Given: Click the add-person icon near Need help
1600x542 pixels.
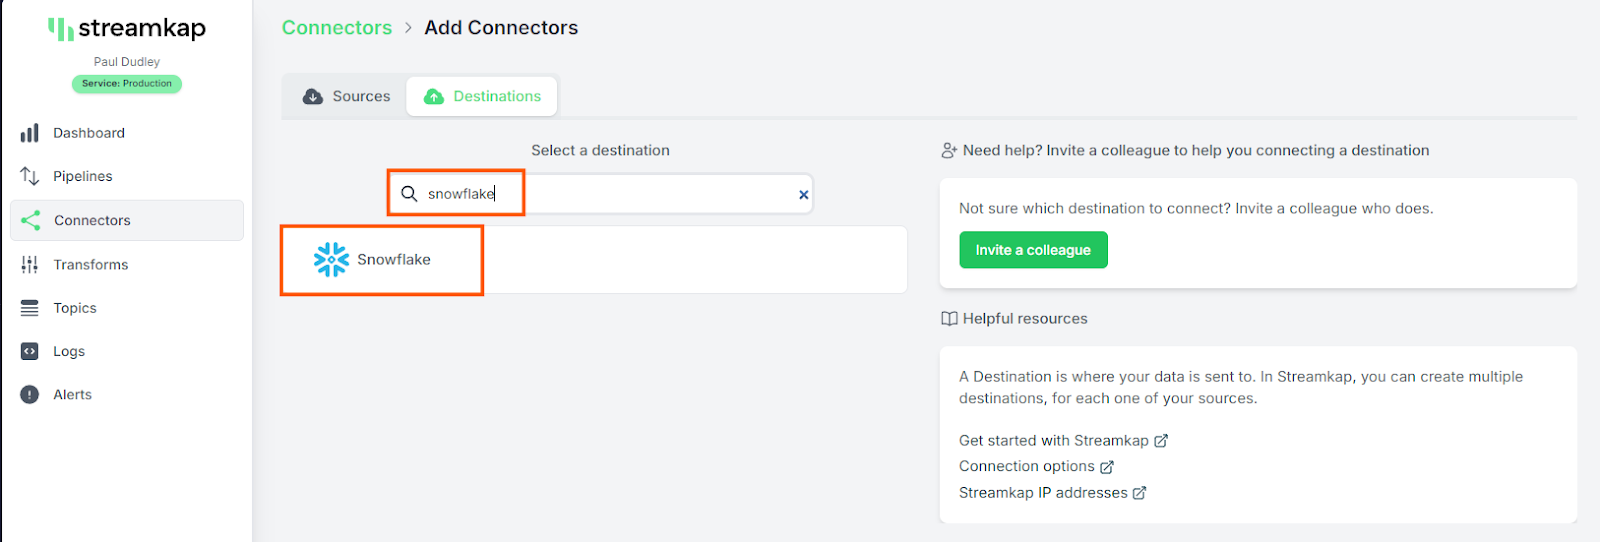Looking at the screenshot, I should [949, 151].
